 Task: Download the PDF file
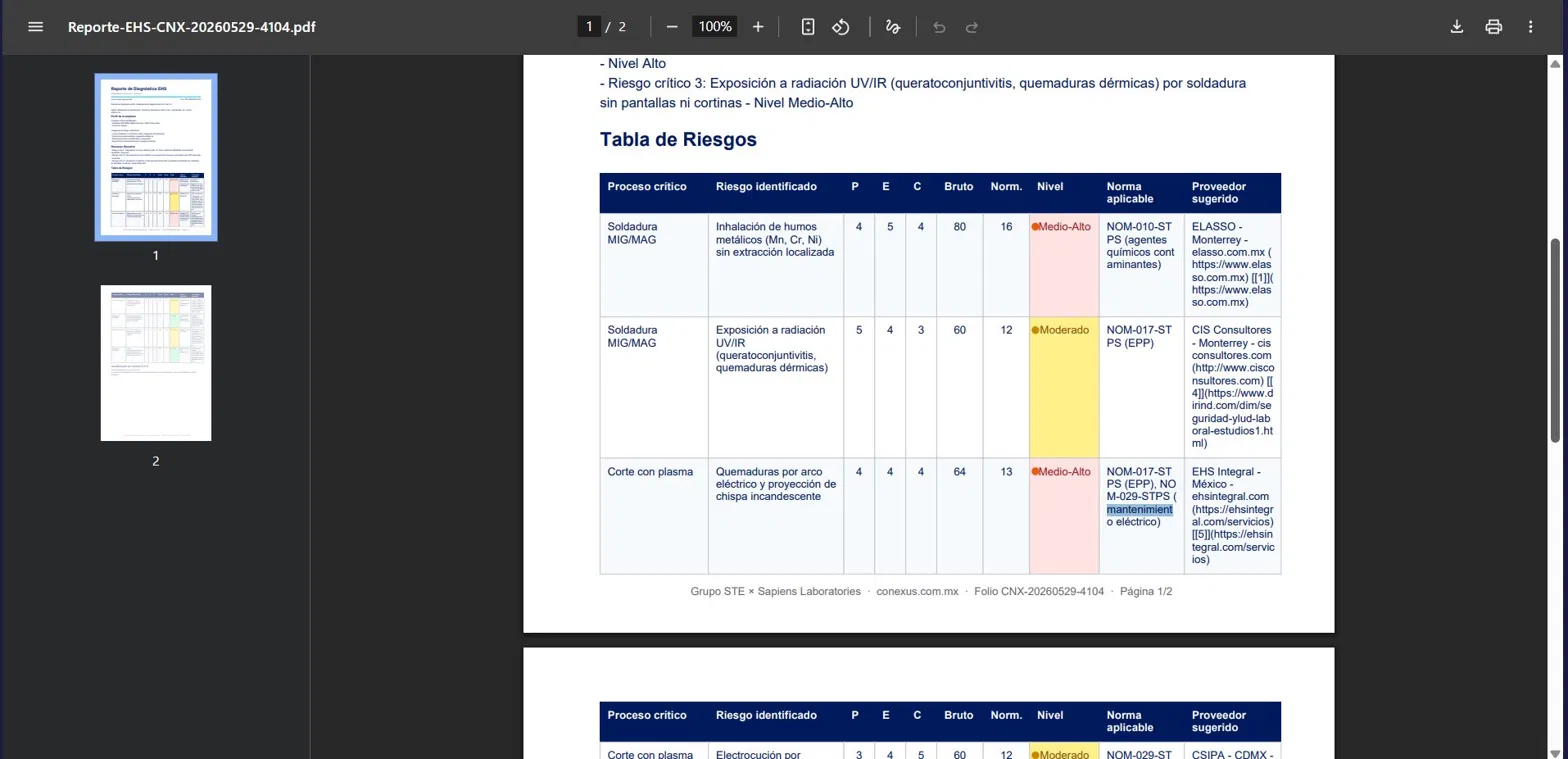(x=1457, y=27)
